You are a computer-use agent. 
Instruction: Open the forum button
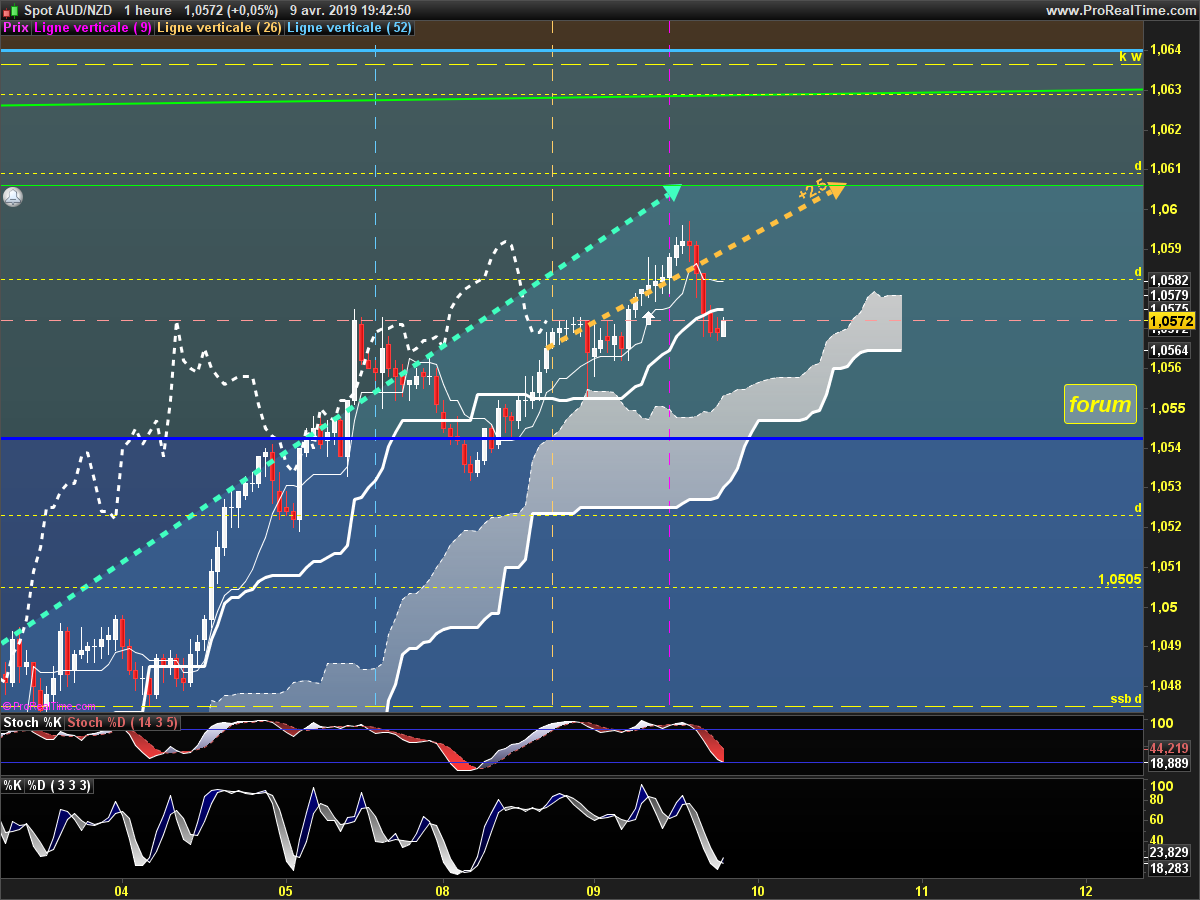coord(1100,405)
